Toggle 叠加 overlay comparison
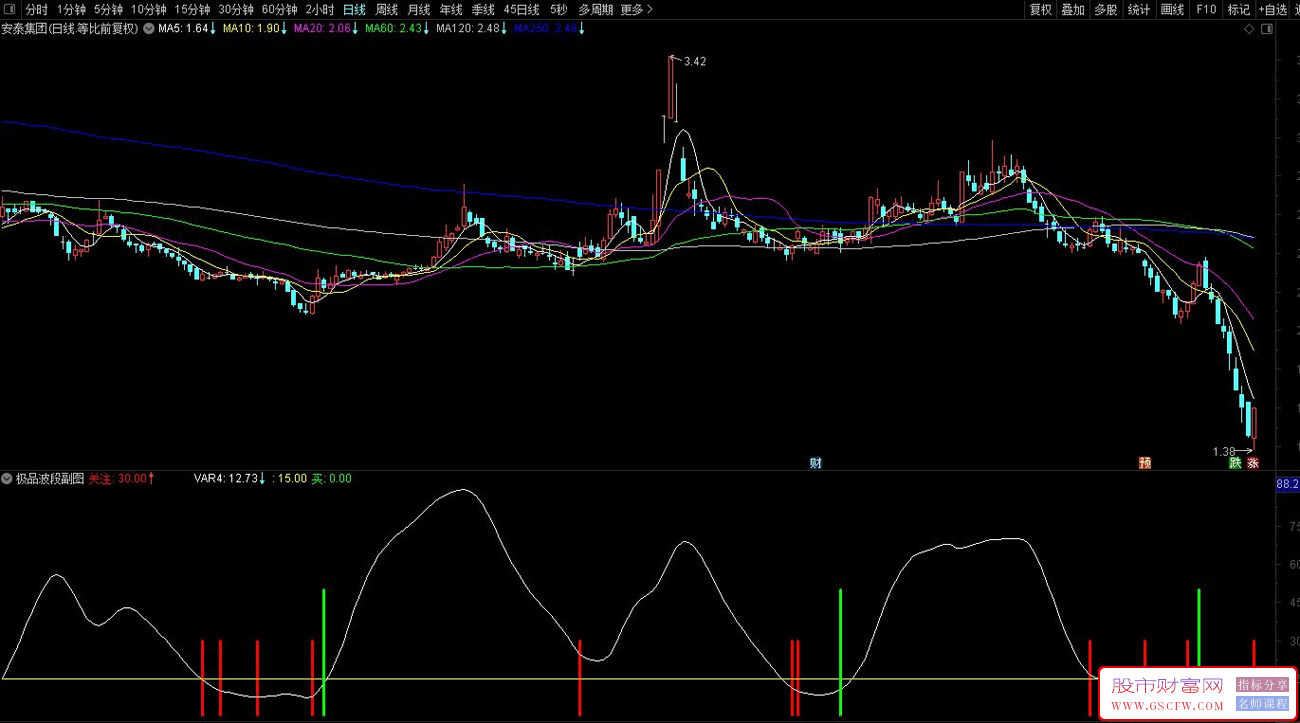Image resolution: width=1300 pixels, height=723 pixels. click(x=1073, y=10)
